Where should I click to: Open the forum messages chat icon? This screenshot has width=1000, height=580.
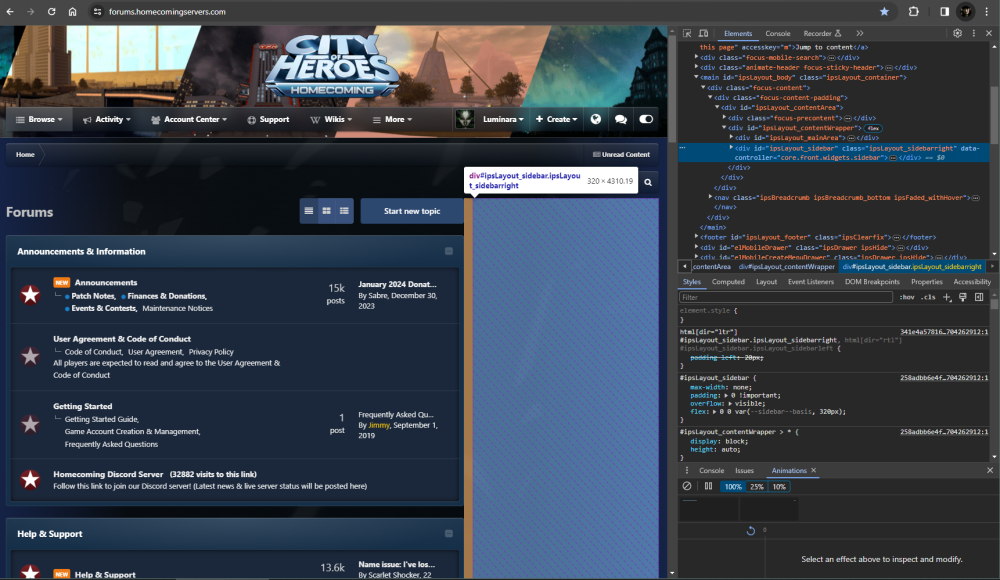pos(621,119)
